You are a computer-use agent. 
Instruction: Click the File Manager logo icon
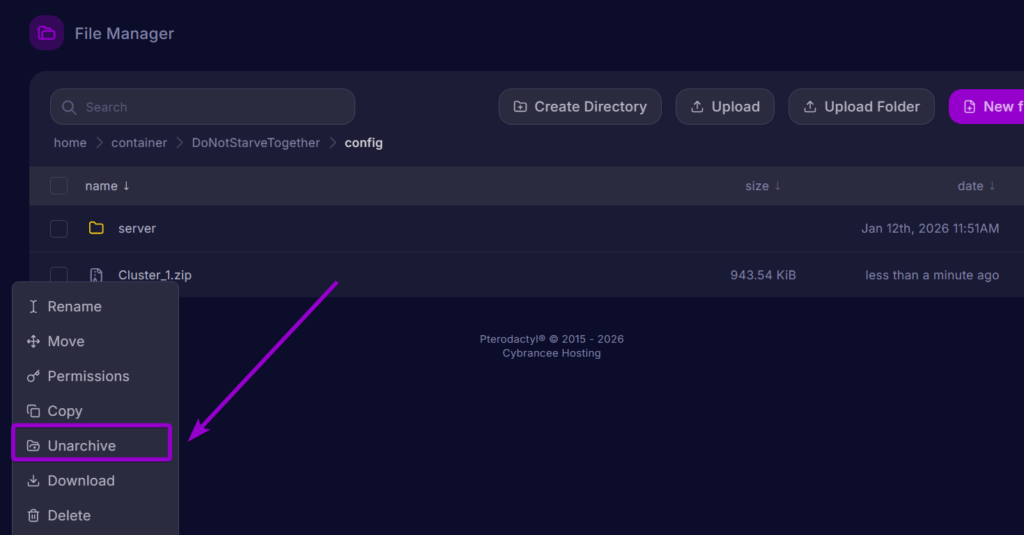point(46,33)
